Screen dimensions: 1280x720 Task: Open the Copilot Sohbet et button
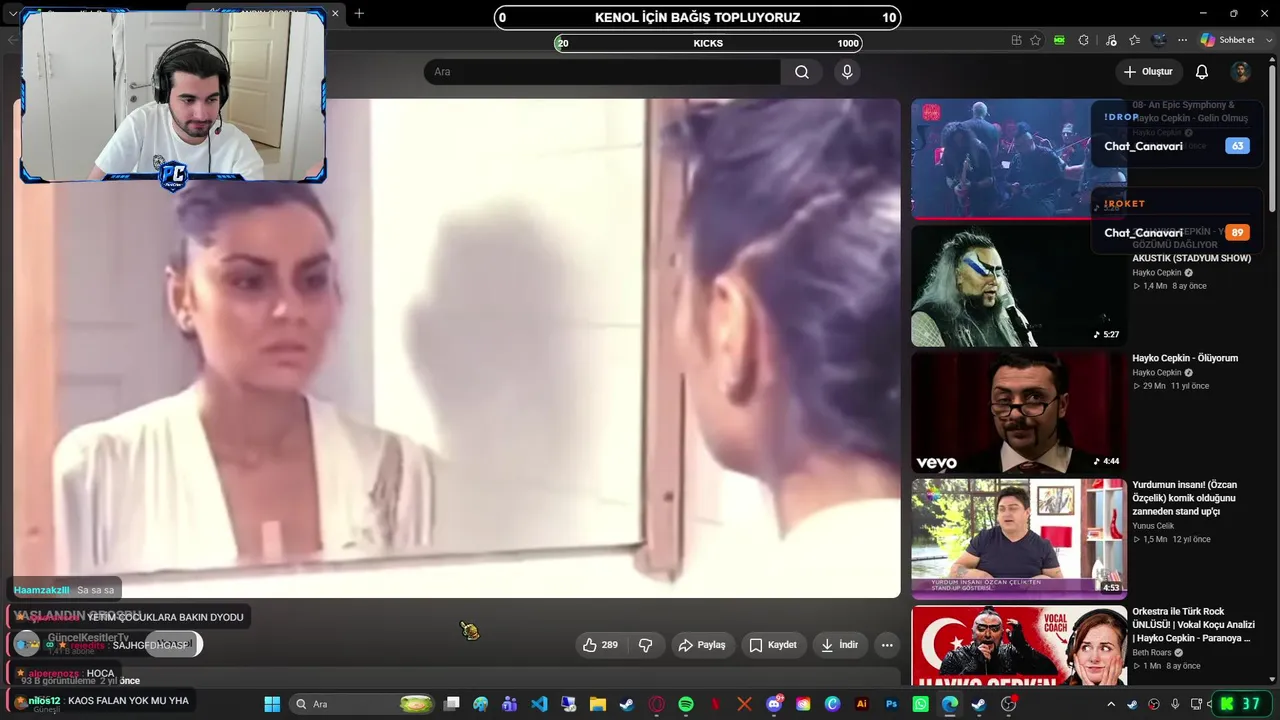(x=1228, y=40)
